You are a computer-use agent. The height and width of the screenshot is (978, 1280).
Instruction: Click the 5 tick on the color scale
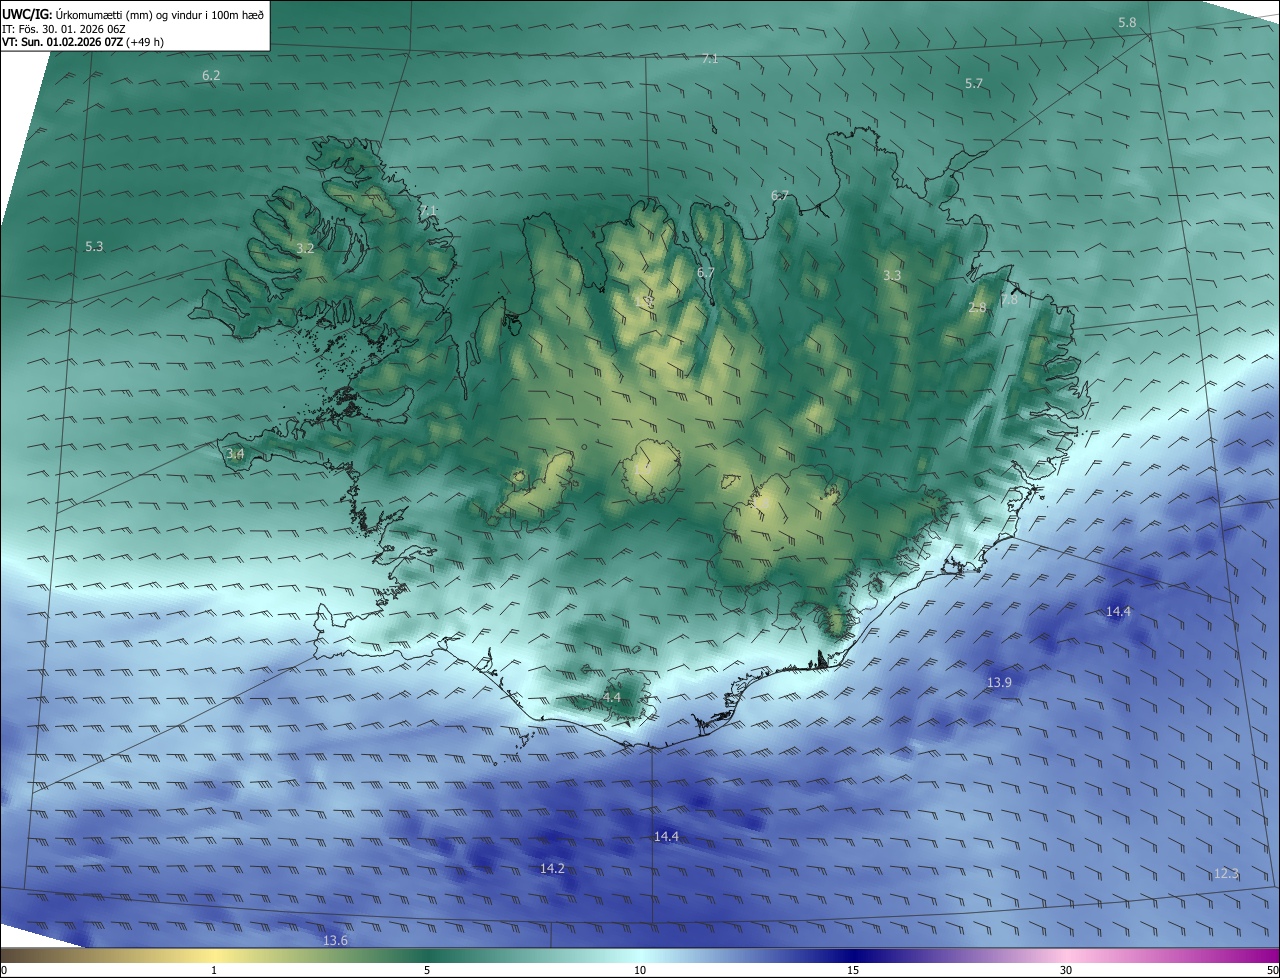click(x=427, y=970)
